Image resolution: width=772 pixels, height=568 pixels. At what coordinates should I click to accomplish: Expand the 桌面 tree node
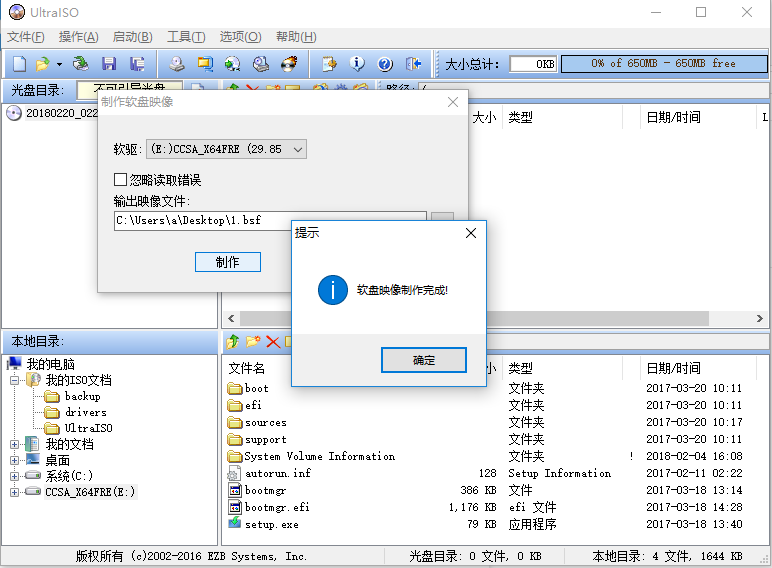(x=14, y=461)
